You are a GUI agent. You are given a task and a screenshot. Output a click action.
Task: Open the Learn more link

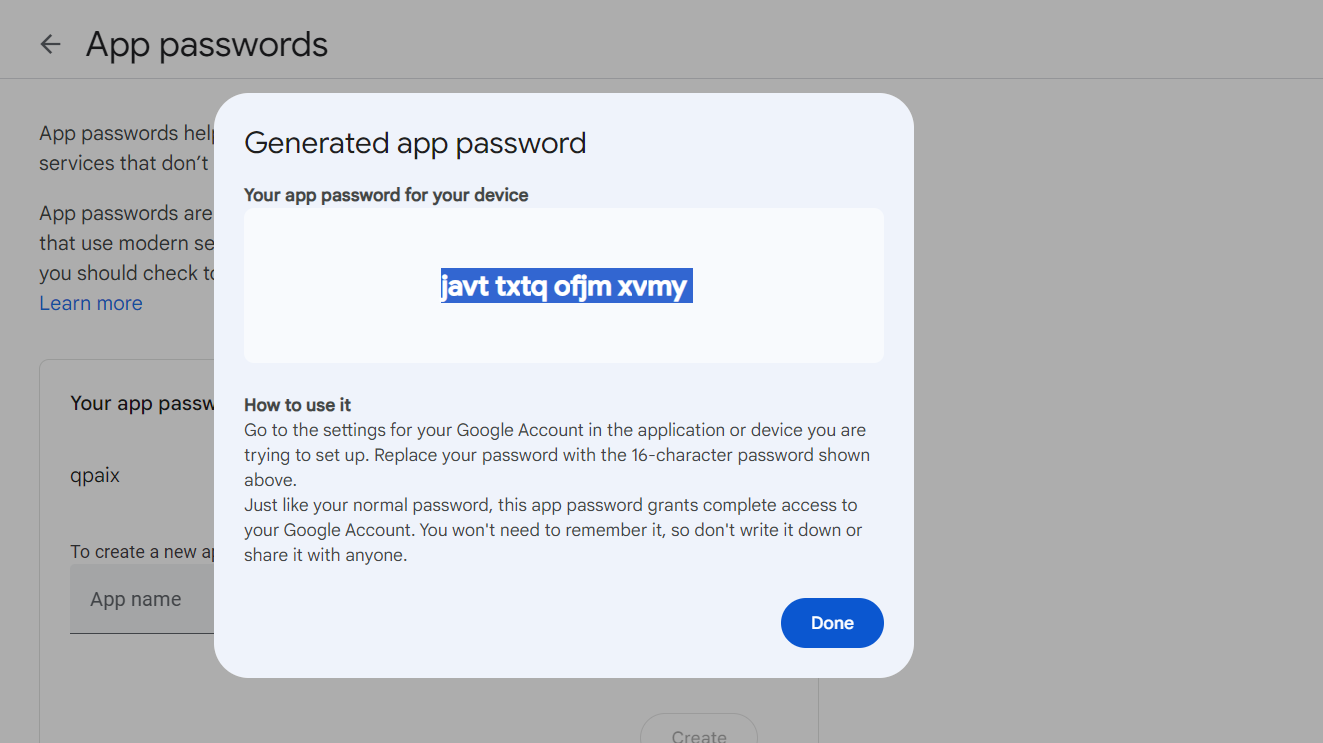[91, 303]
